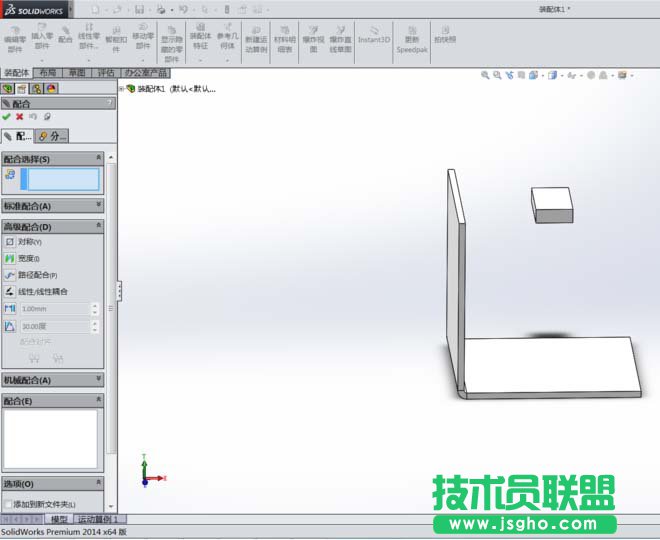Switch to the 运动算例 1 bottom tab
This screenshot has width=660, height=540.
tap(98, 519)
